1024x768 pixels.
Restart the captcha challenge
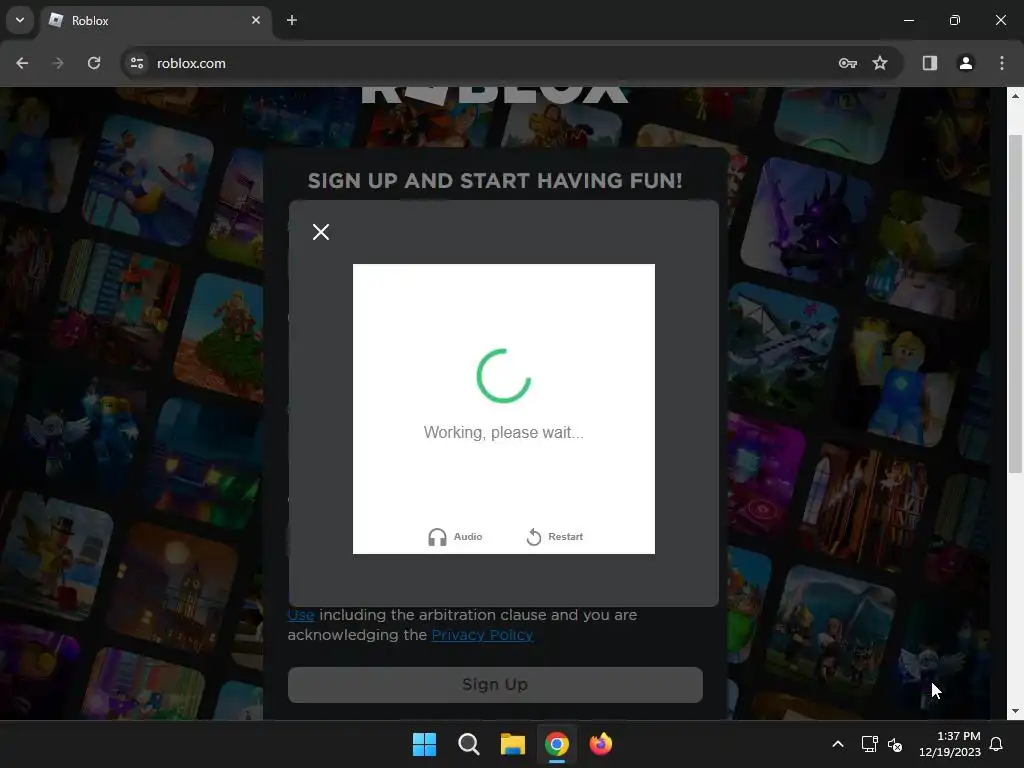coord(554,537)
